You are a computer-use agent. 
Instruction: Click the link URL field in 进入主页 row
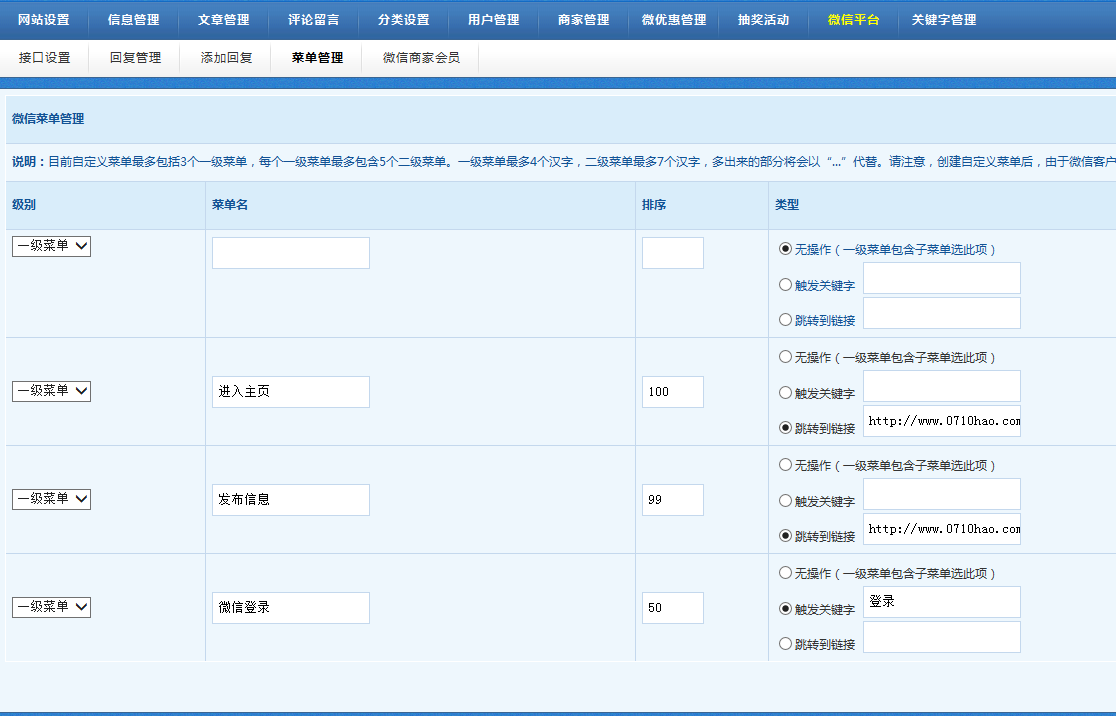click(941, 421)
